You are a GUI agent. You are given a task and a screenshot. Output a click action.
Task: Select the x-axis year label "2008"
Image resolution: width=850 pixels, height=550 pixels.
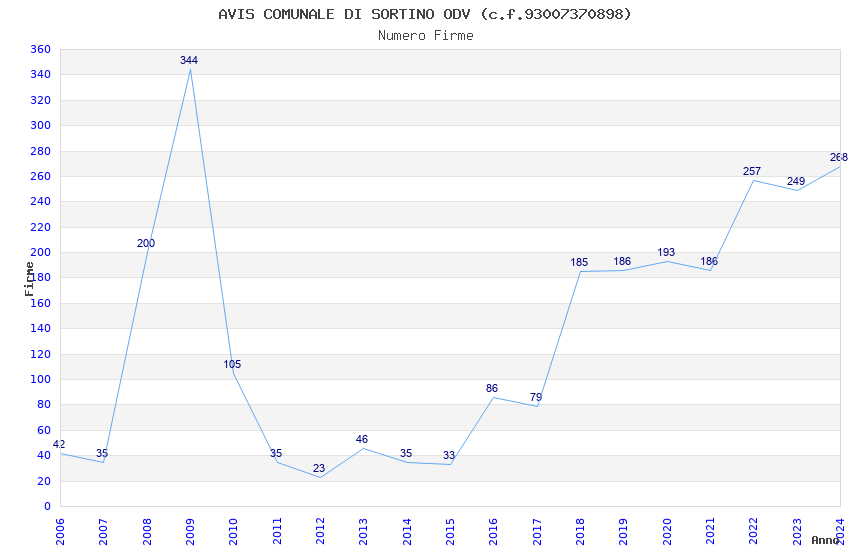click(x=146, y=532)
